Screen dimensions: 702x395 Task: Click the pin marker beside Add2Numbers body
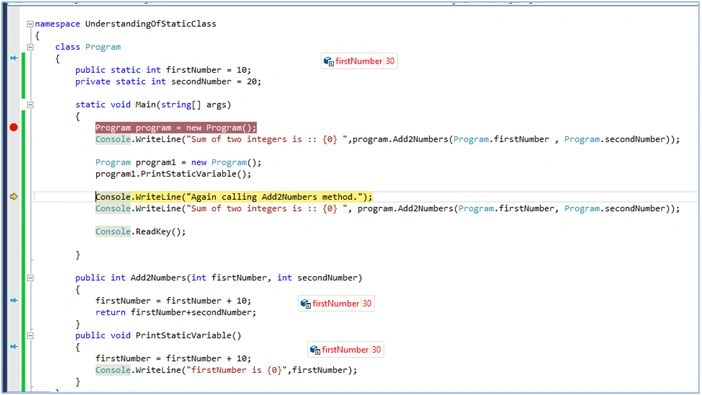click(14, 301)
